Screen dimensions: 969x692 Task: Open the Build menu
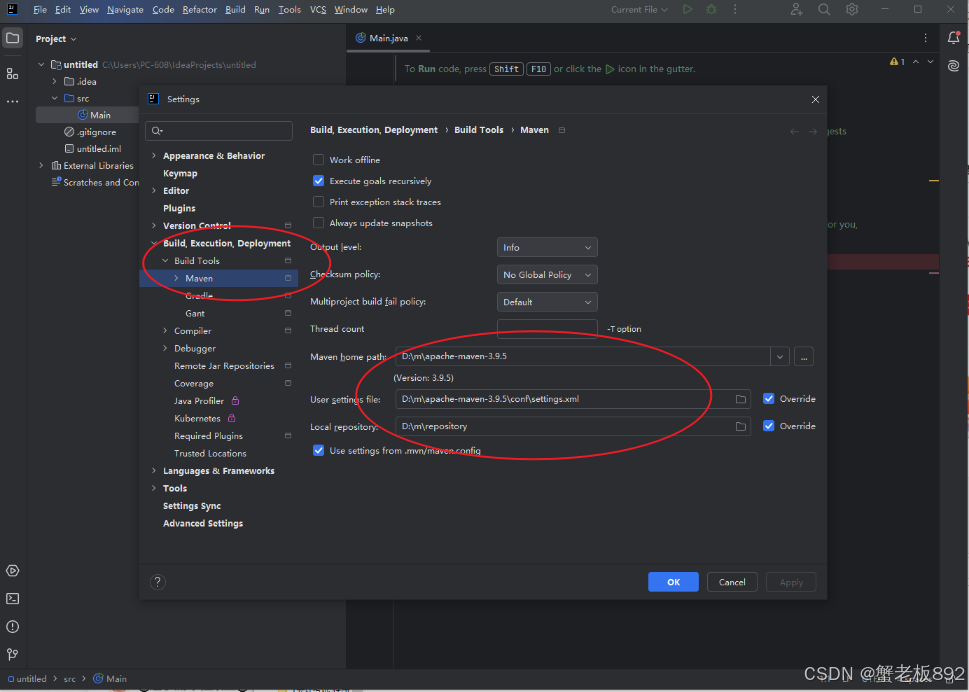point(235,9)
